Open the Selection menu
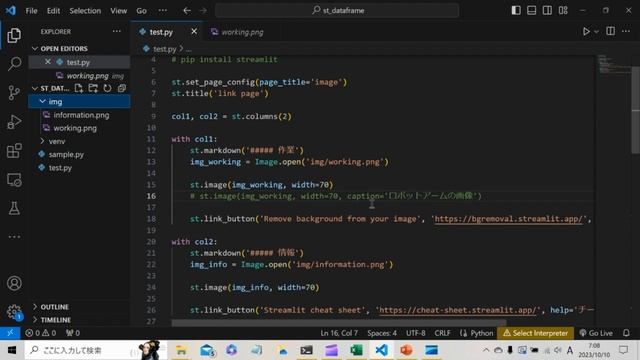This screenshot has height=360, width=640. [85, 11]
